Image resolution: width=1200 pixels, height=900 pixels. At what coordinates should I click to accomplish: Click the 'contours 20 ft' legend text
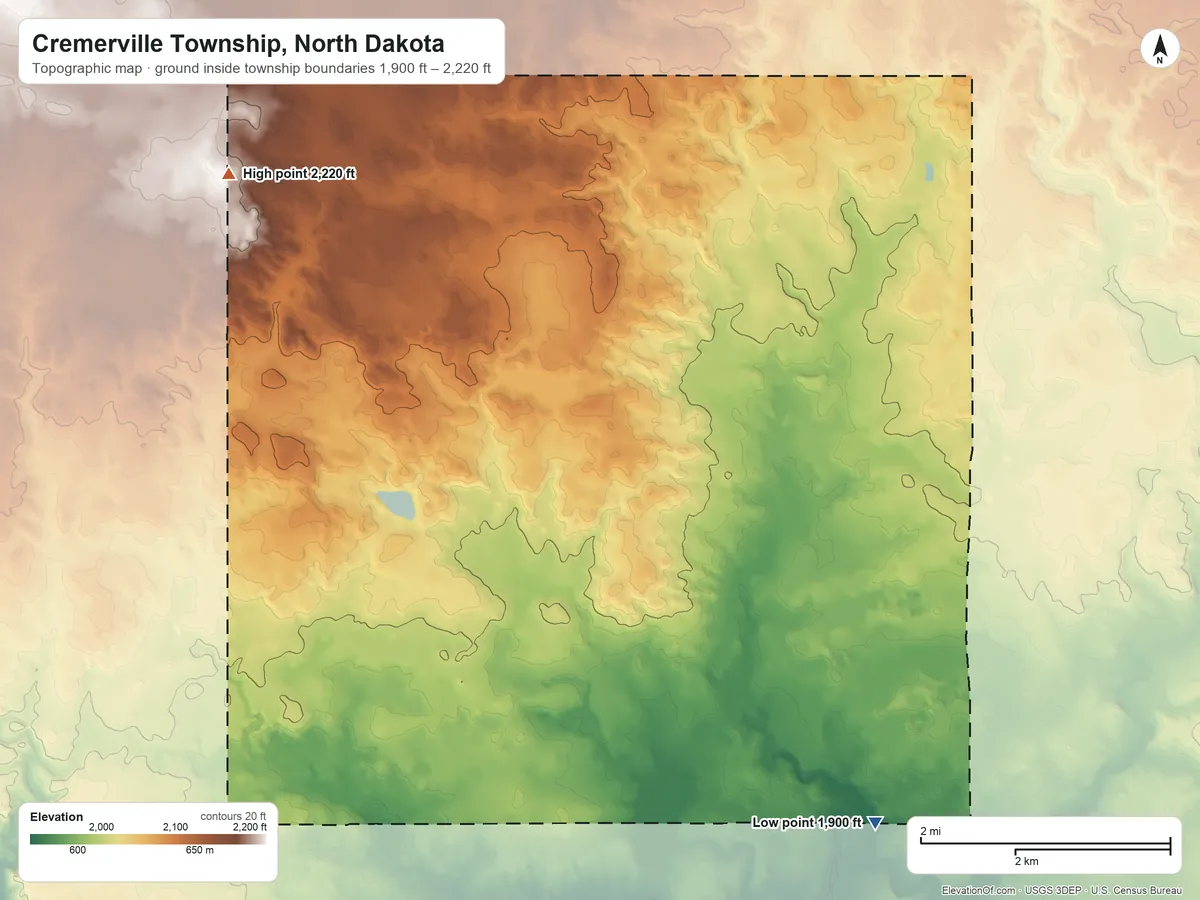tap(233, 816)
